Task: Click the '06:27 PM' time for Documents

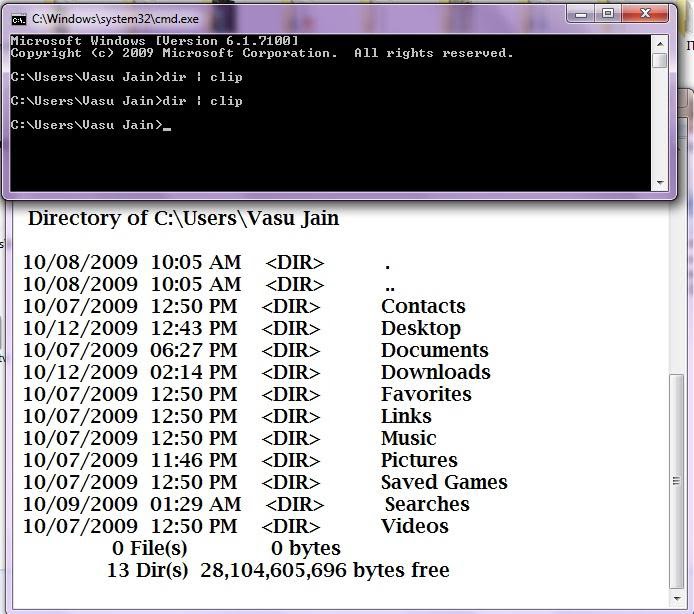Action: (x=194, y=350)
